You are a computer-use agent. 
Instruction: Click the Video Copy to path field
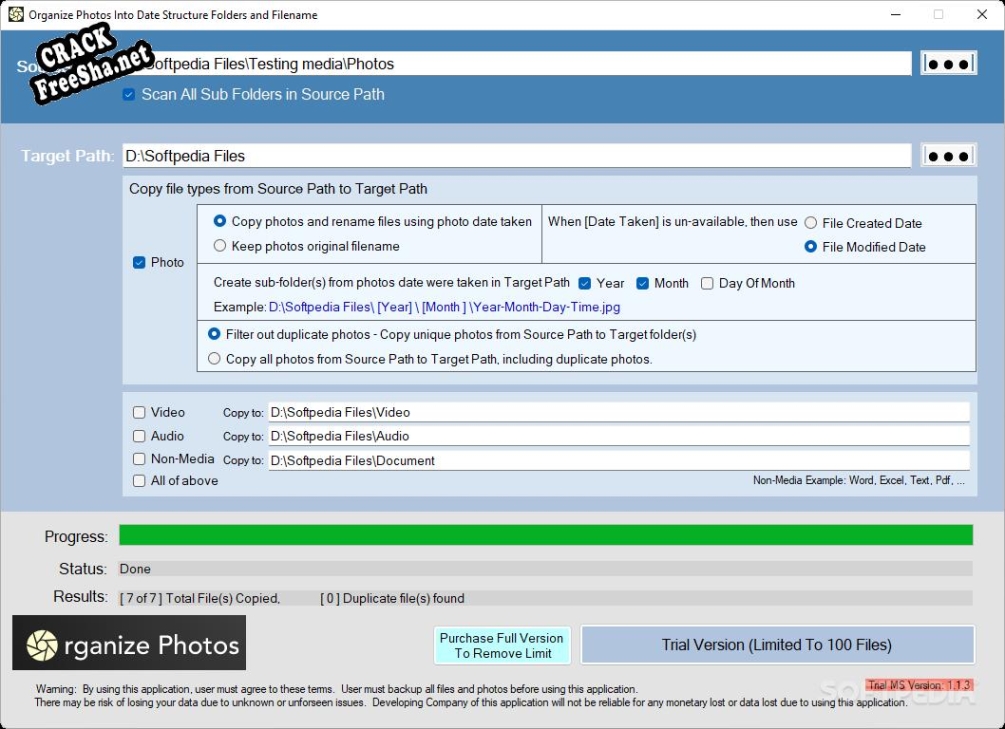coord(618,412)
